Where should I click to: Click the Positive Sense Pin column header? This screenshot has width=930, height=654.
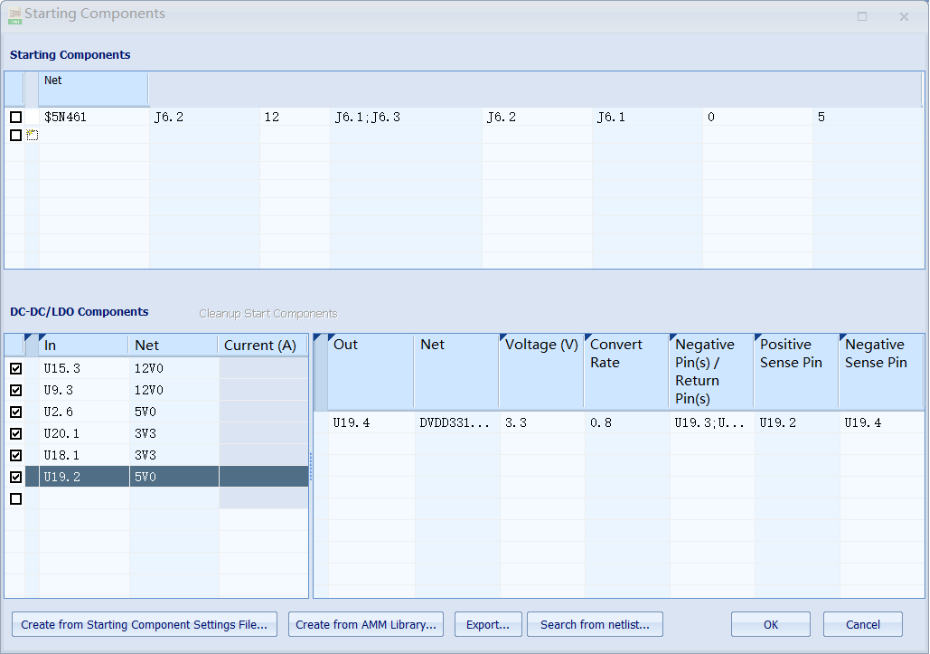pyautogui.click(x=796, y=371)
